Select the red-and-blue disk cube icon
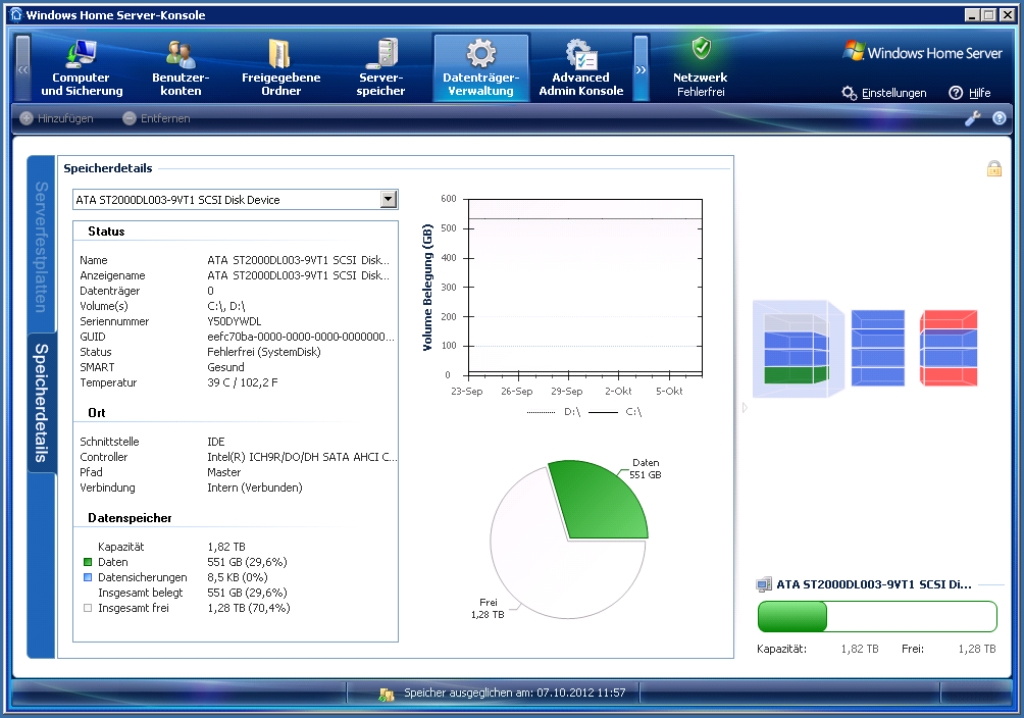The image size is (1024, 718). (x=949, y=348)
